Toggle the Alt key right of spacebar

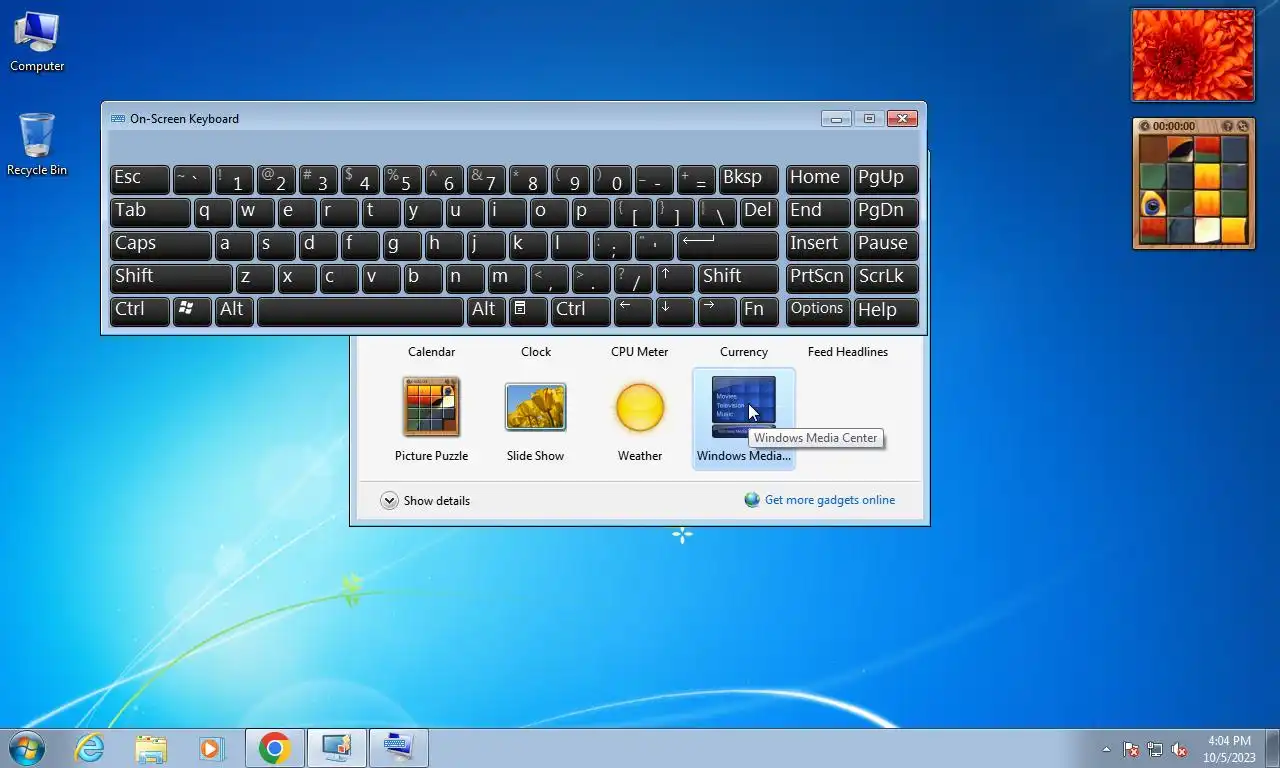coord(486,311)
